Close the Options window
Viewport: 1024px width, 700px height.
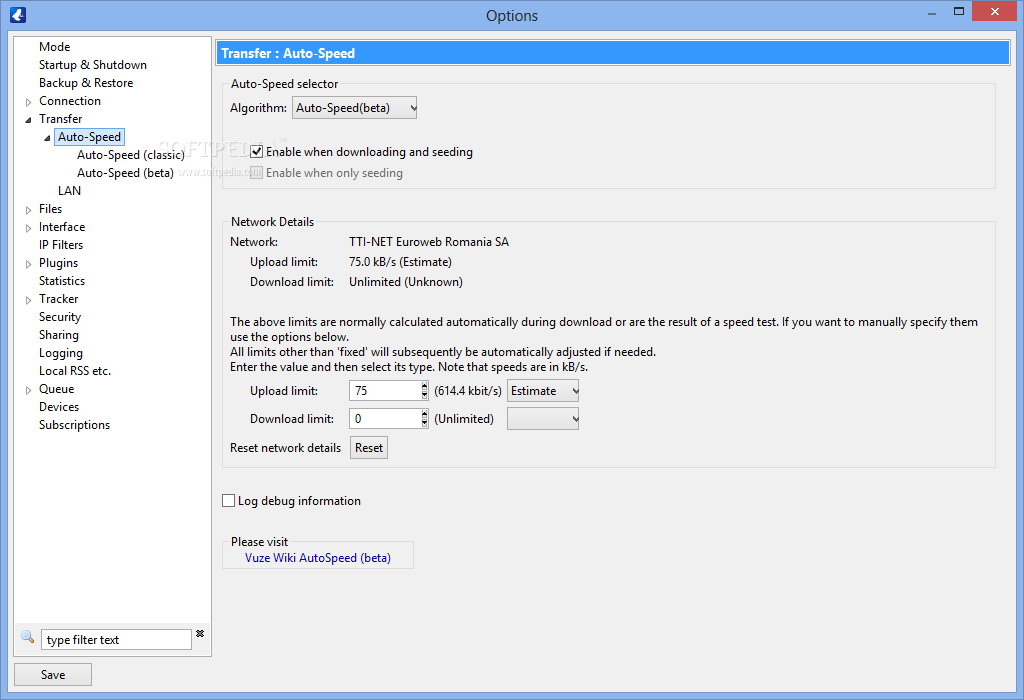point(995,11)
